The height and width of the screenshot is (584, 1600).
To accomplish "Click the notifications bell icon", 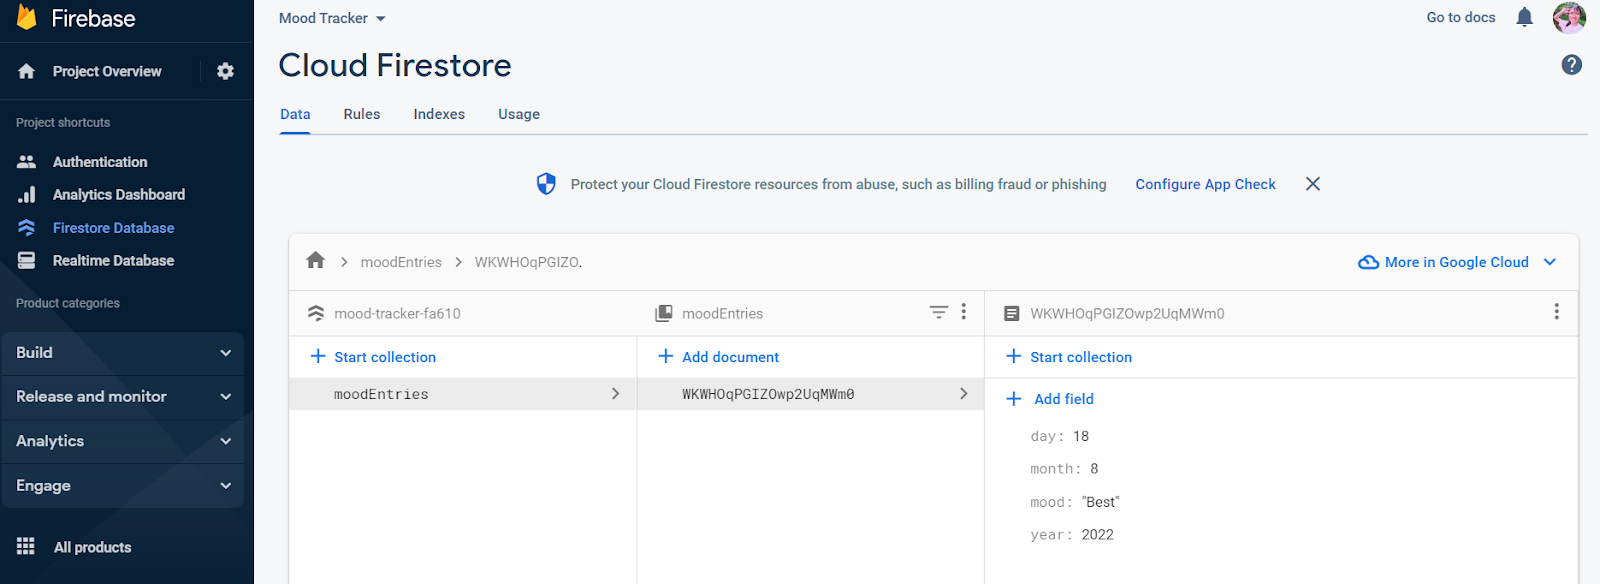I will pos(1524,17).
